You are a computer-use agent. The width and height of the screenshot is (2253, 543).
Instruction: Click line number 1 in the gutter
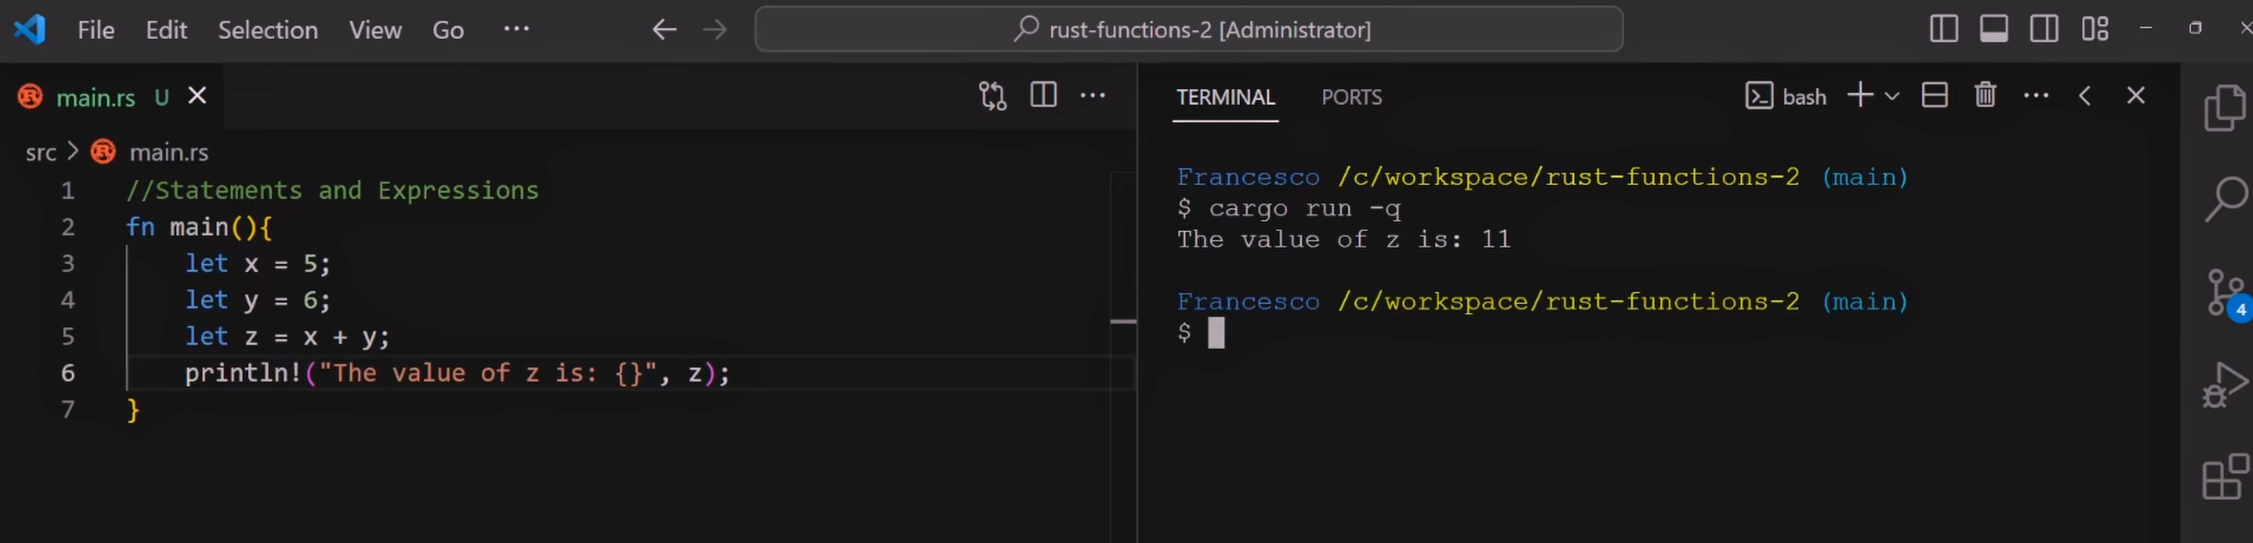pyautogui.click(x=67, y=190)
